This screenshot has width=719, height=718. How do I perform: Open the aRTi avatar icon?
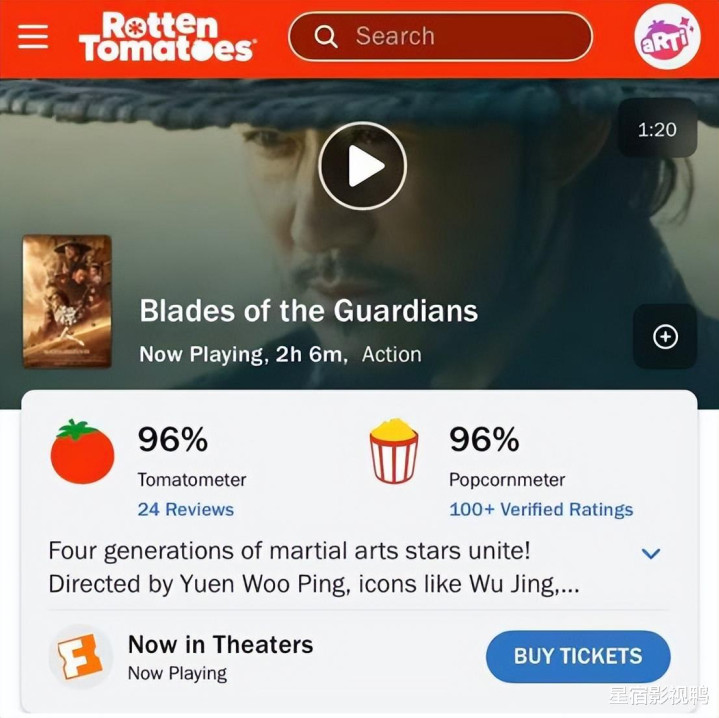tap(661, 37)
